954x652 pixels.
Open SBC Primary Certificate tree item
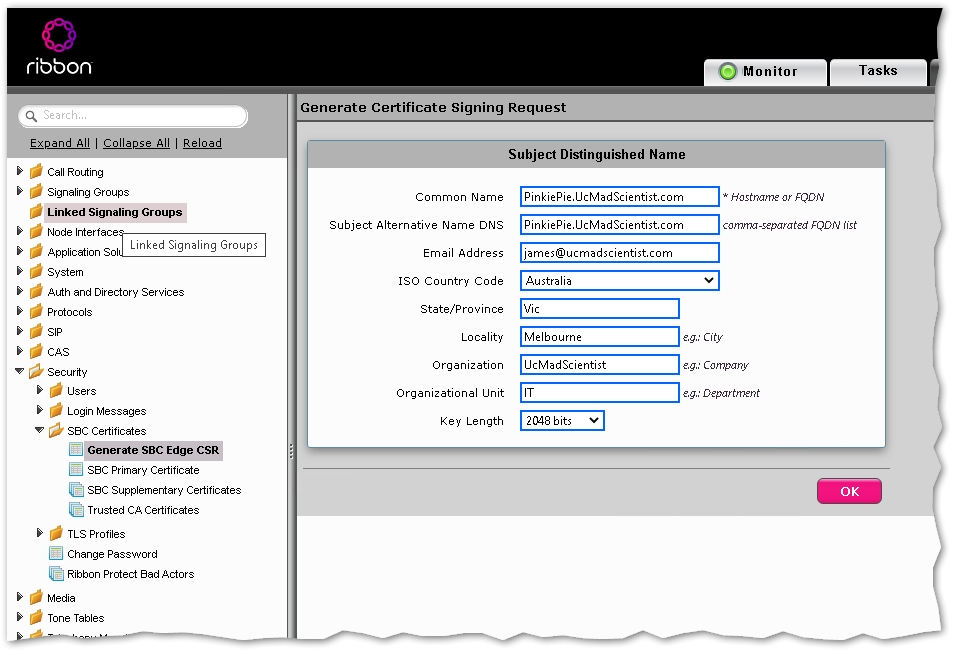[143, 470]
